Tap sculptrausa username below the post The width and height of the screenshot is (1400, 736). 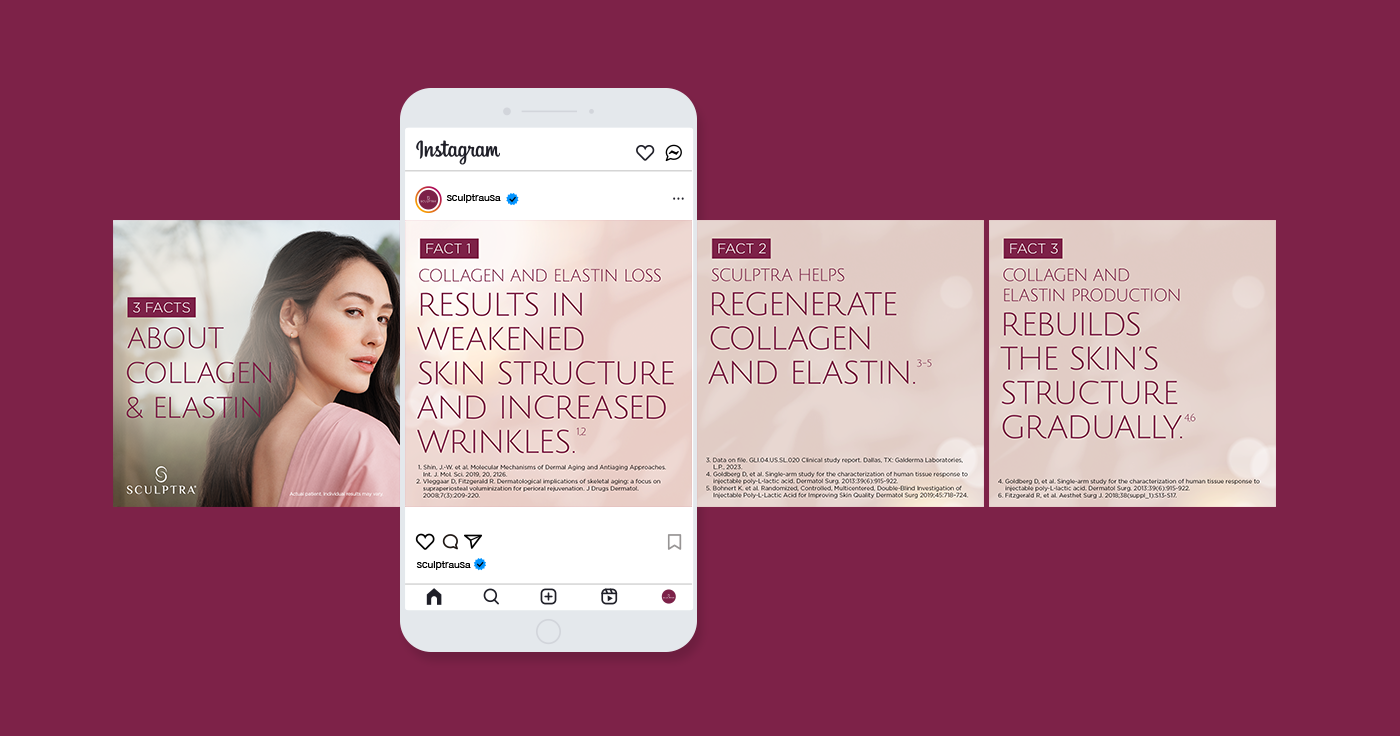pyautogui.click(x=443, y=565)
